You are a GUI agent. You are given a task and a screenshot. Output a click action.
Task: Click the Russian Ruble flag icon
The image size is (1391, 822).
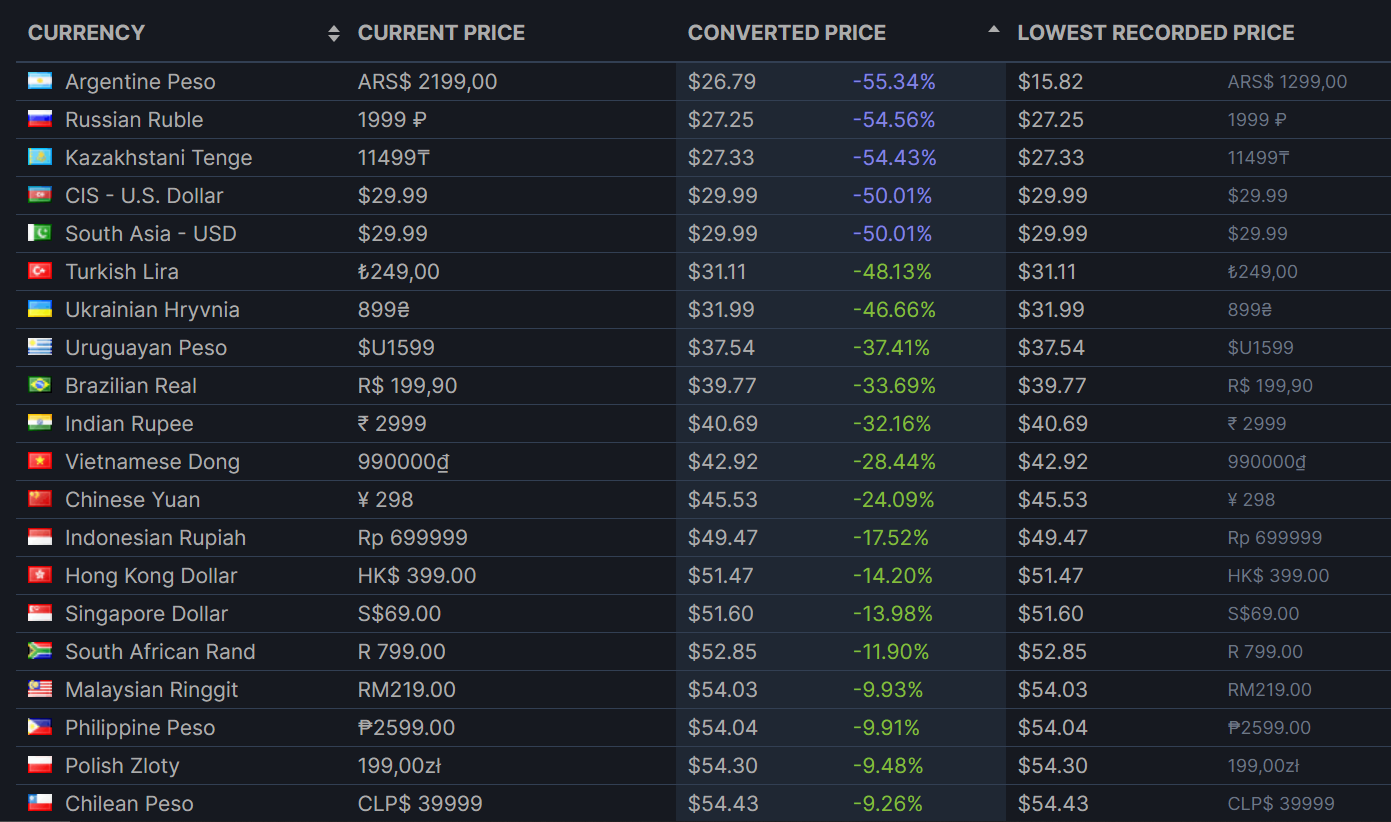pos(40,119)
